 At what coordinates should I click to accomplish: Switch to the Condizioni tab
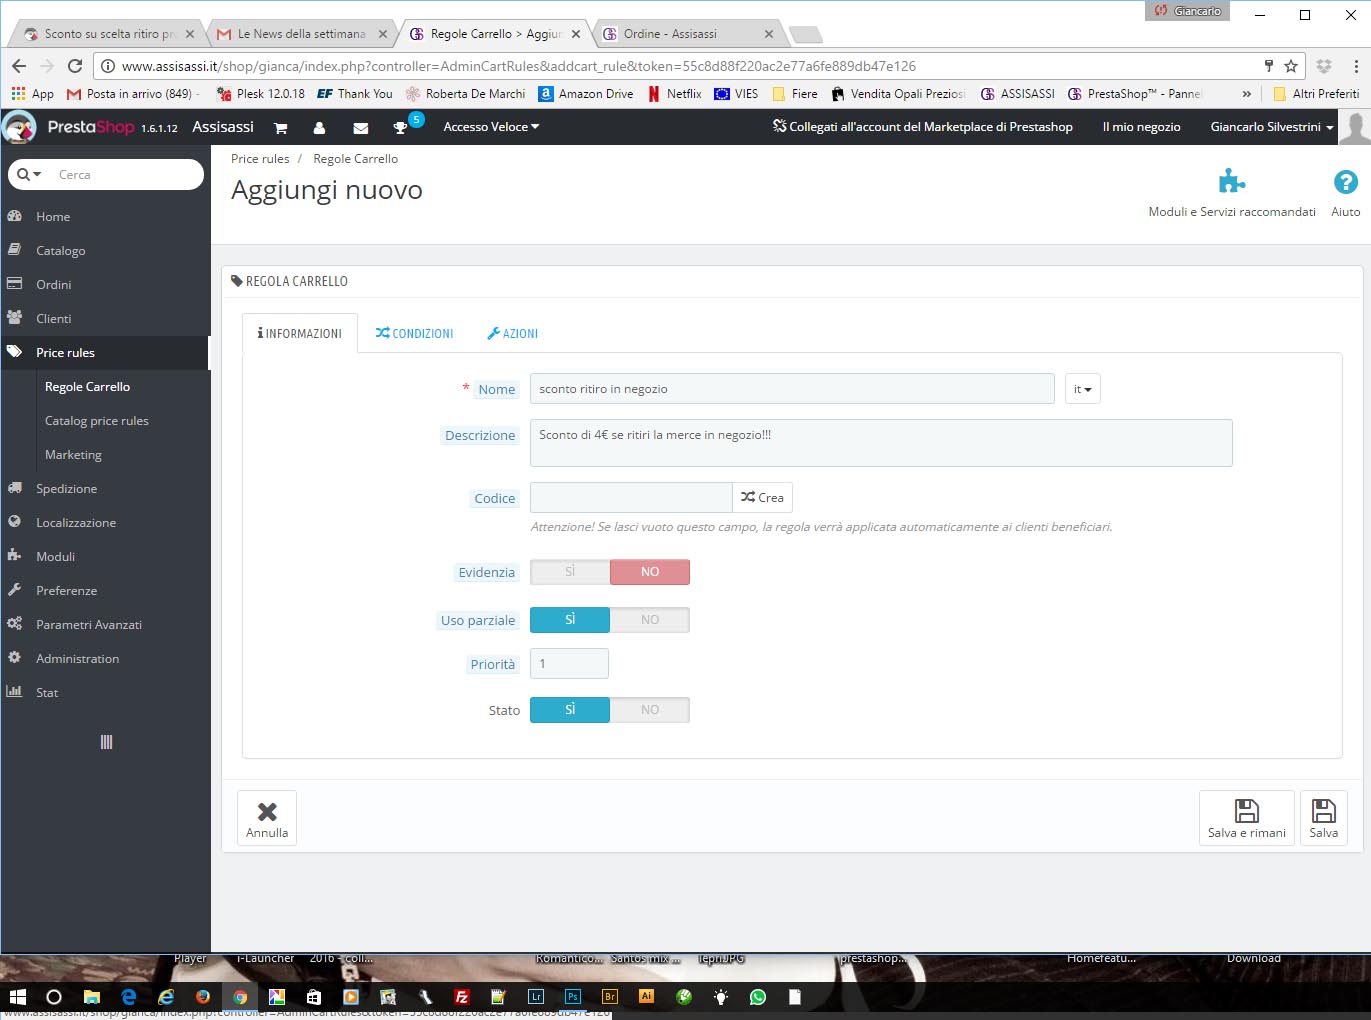click(414, 334)
